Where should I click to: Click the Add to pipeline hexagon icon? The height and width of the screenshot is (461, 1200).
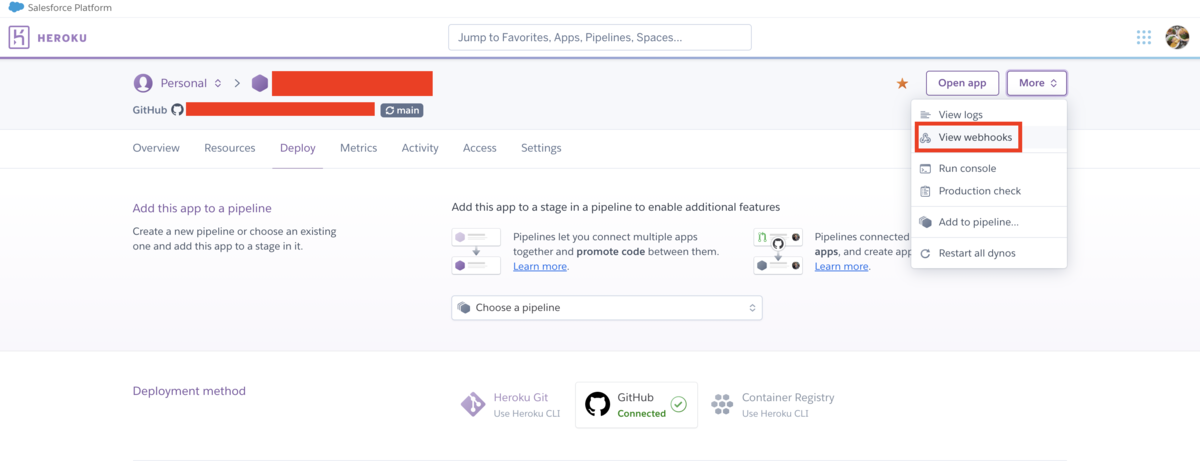(x=926, y=222)
